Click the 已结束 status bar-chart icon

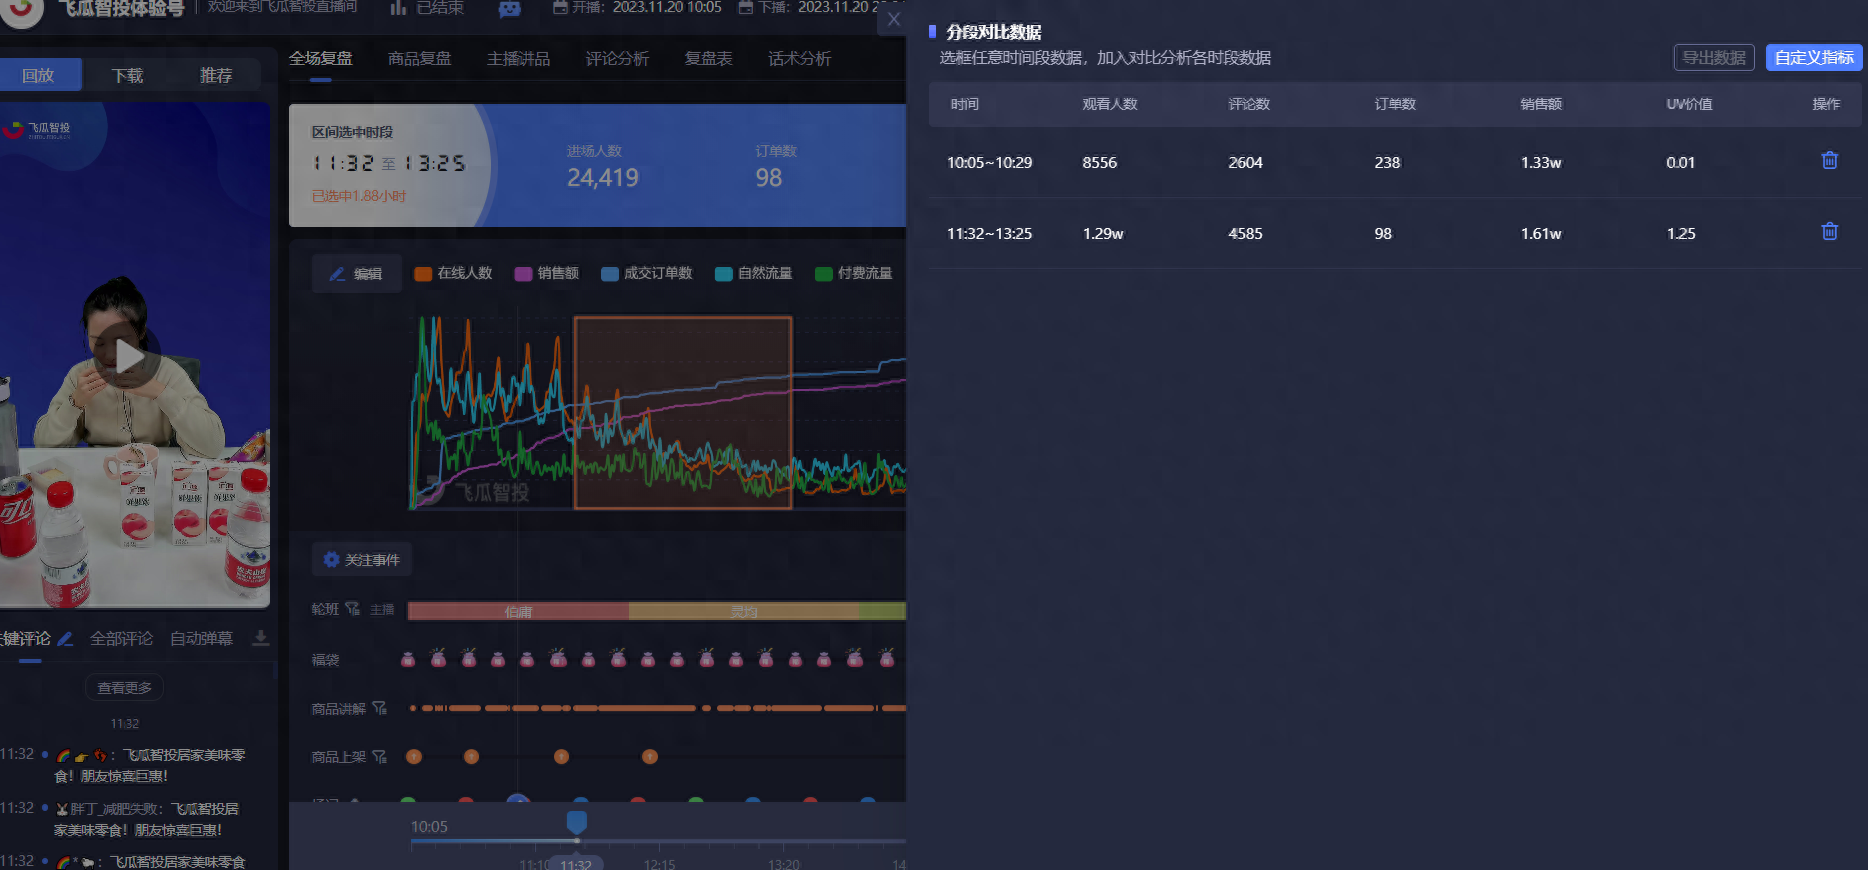coord(398,8)
